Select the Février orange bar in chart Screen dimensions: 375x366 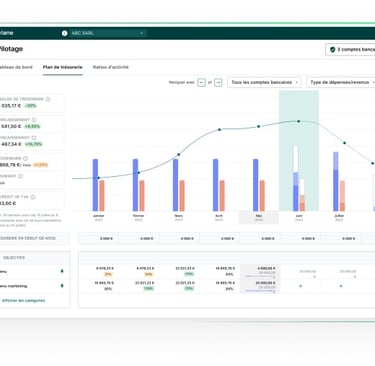point(142,196)
